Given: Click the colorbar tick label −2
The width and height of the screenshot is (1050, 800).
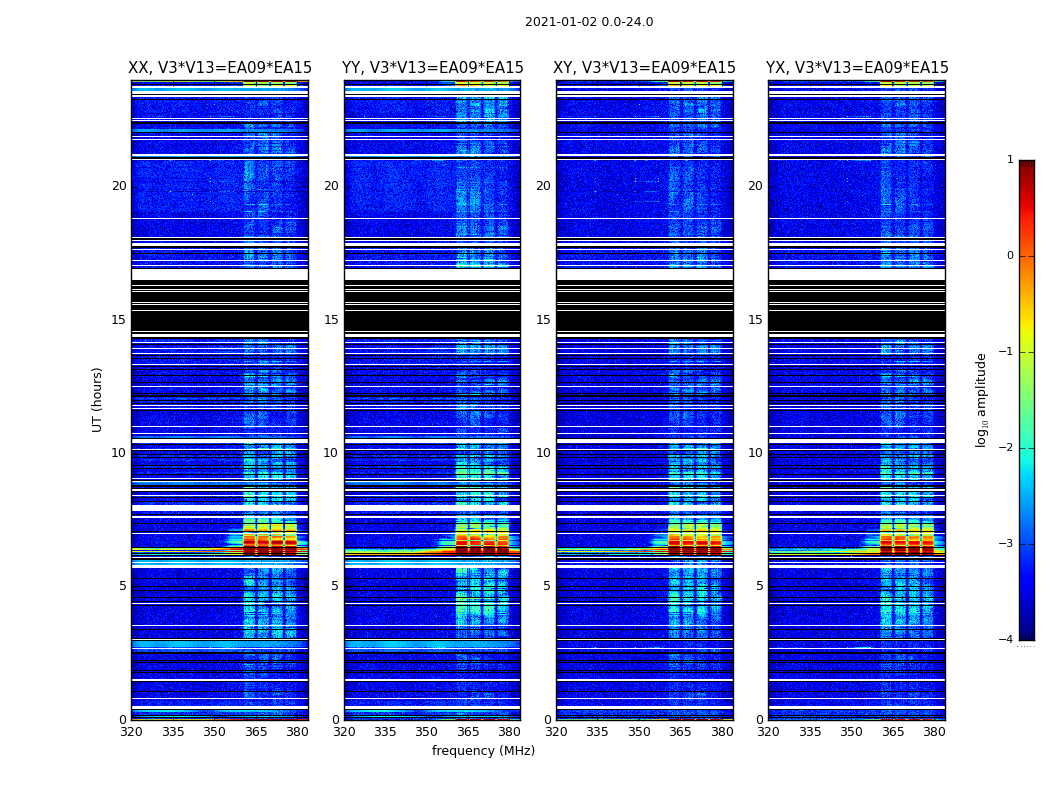Looking at the screenshot, I should pyautogui.click(x=1007, y=448).
